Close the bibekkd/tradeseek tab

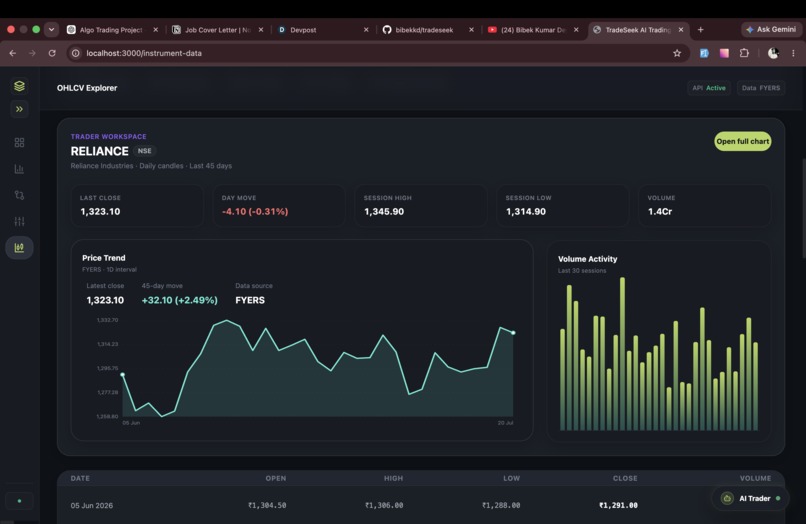[471, 30]
